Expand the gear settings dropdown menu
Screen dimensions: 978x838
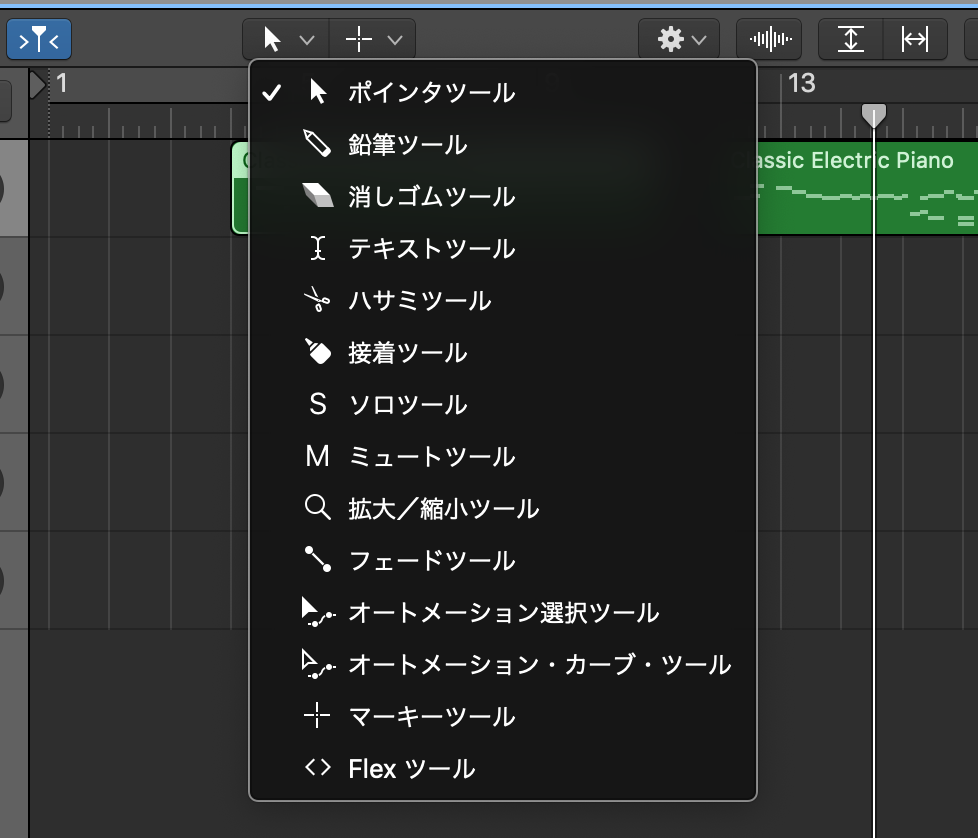point(680,40)
